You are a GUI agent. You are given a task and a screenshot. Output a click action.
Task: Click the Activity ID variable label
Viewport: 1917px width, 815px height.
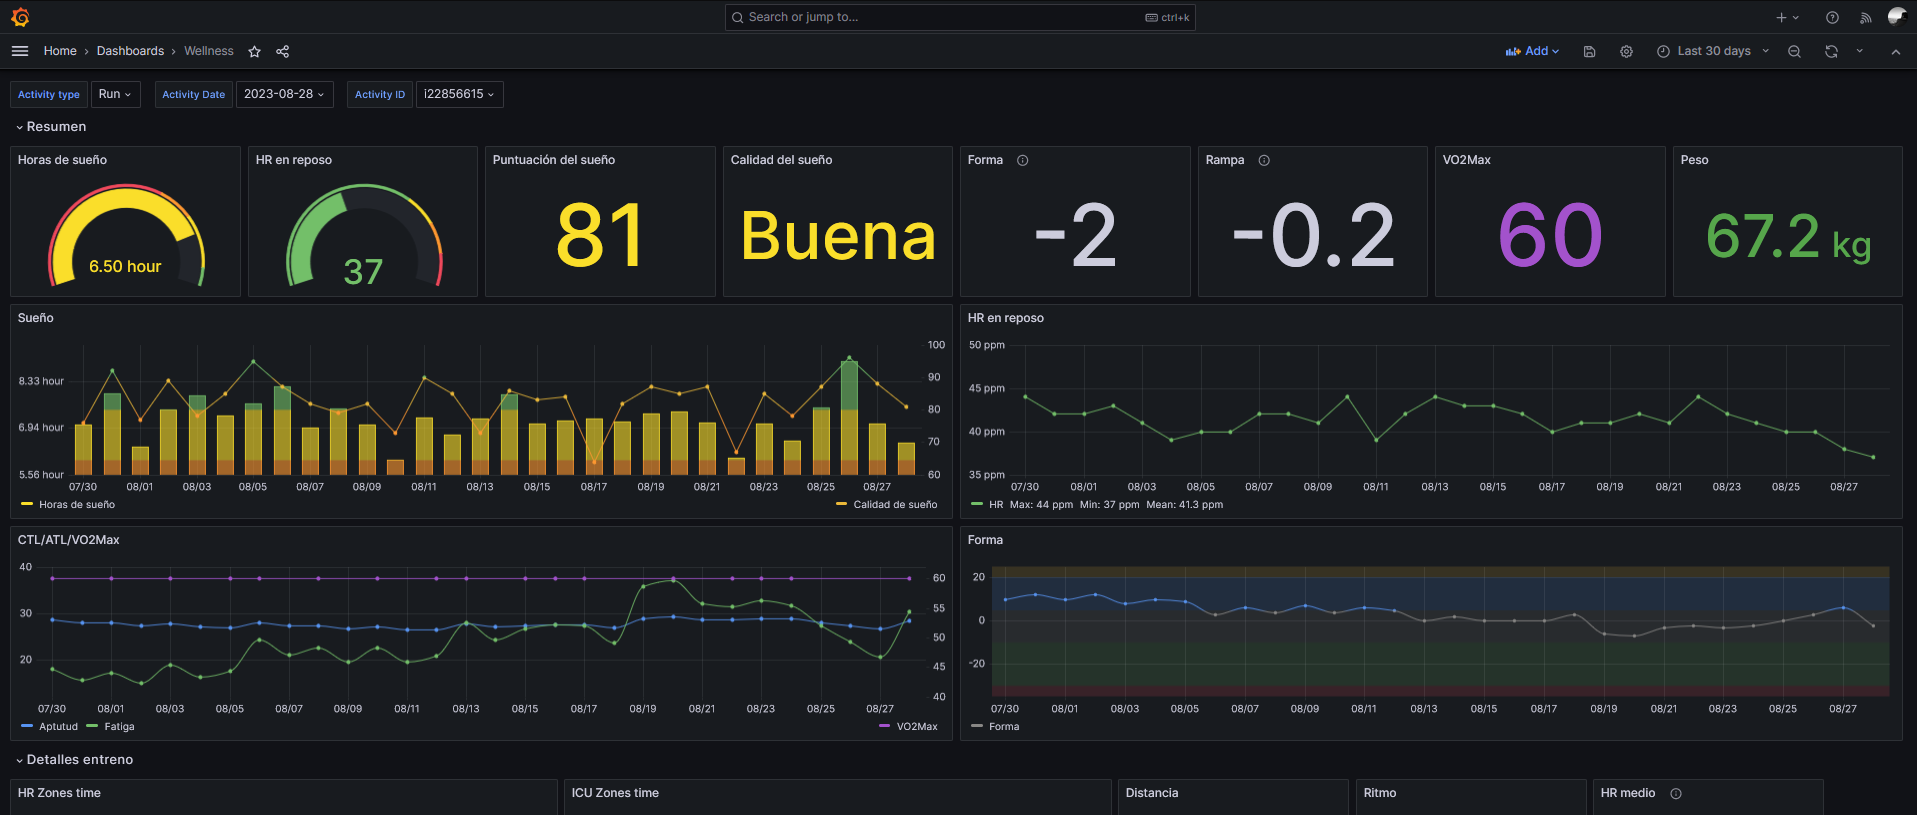pos(380,94)
